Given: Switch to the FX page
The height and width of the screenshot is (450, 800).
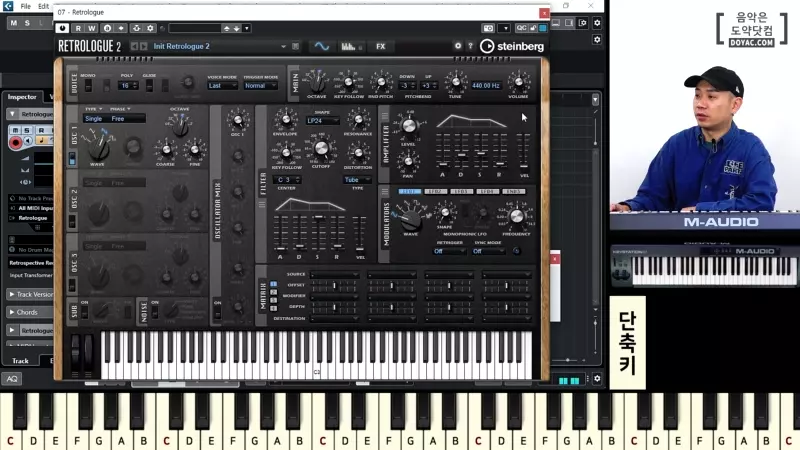Looking at the screenshot, I should coord(381,46).
